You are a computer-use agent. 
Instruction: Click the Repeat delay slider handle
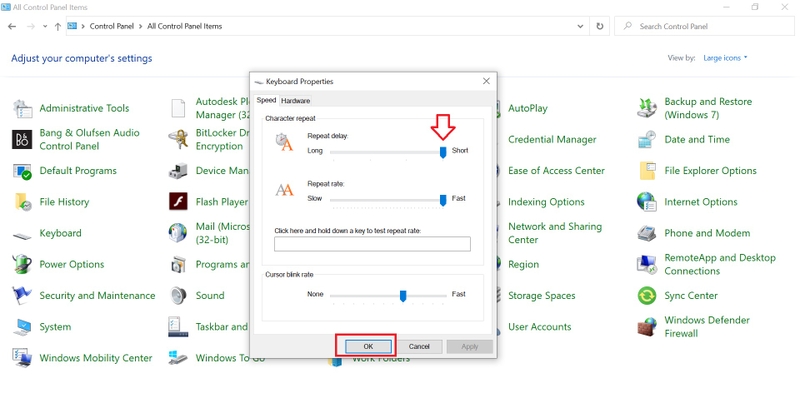point(443,152)
